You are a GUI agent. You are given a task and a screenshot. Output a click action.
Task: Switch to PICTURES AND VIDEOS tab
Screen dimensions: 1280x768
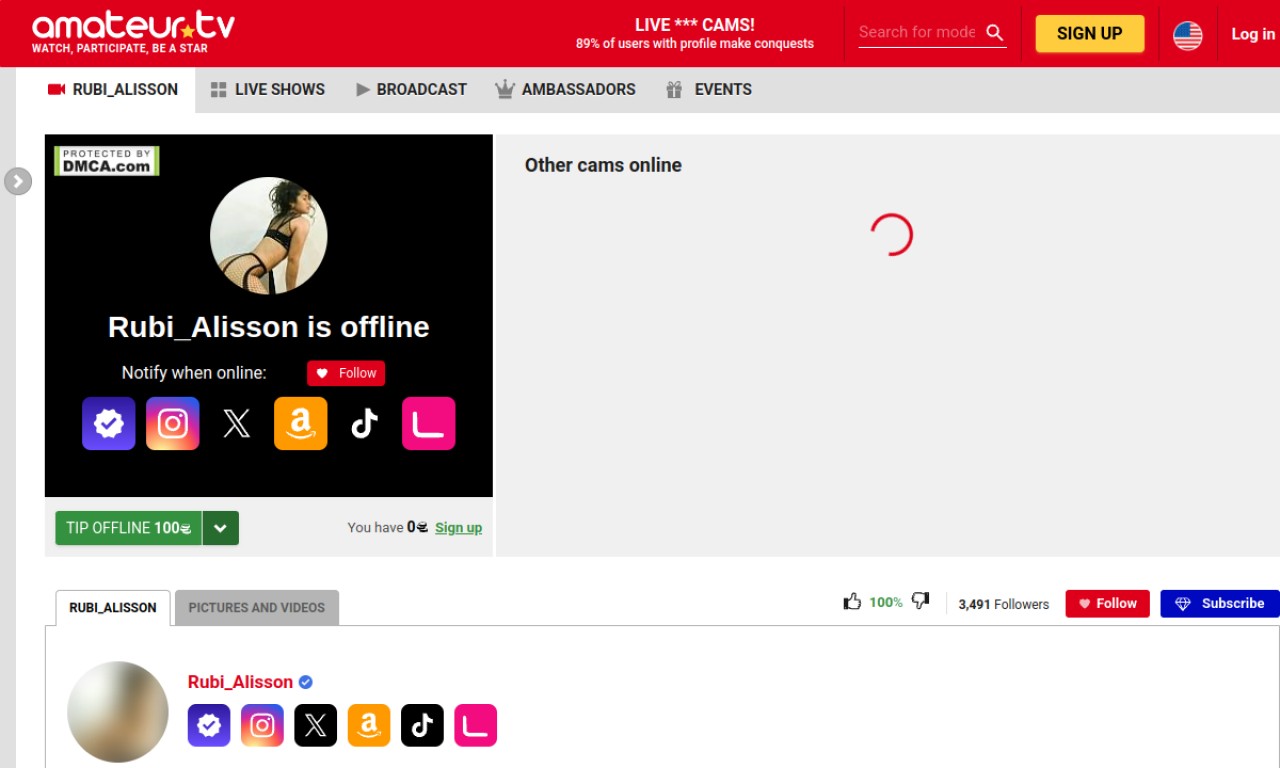pyautogui.click(x=257, y=607)
